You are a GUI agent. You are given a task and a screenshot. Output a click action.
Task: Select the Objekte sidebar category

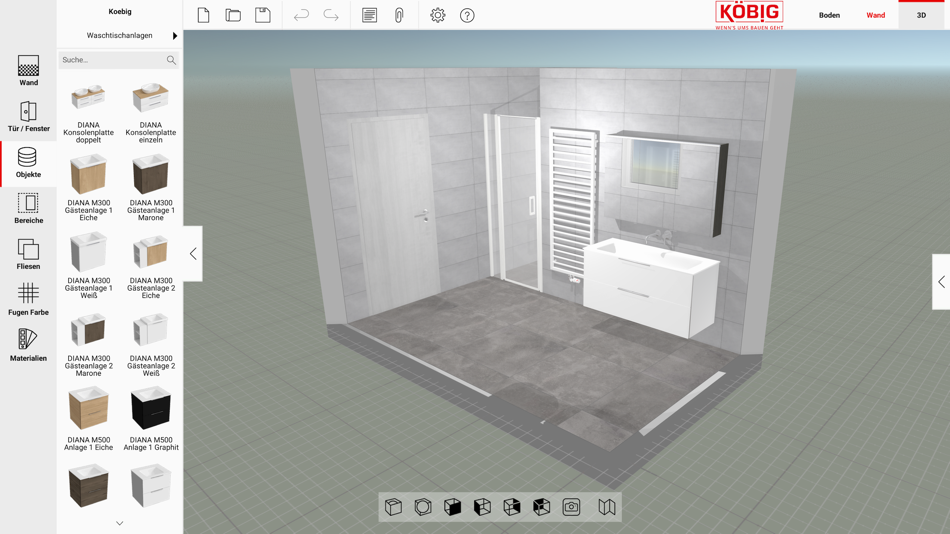pyautogui.click(x=28, y=162)
